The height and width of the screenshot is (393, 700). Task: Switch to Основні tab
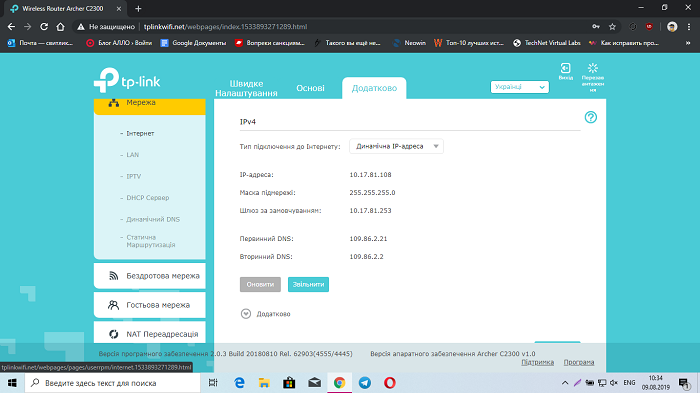[310, 88]
